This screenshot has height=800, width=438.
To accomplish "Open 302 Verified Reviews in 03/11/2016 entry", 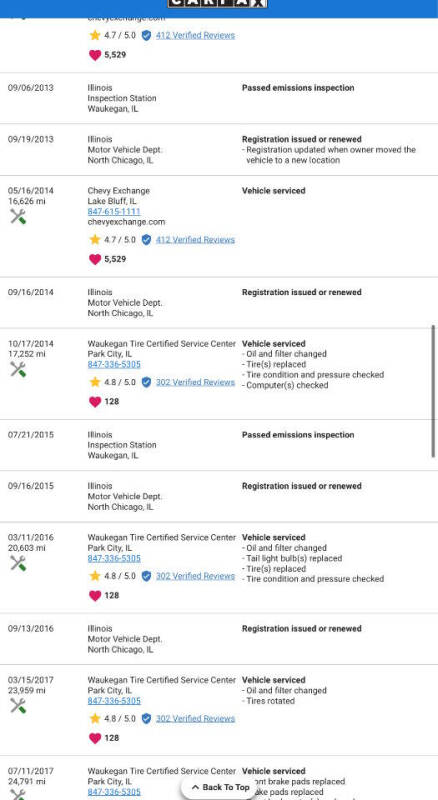I will tap(196, 576).
